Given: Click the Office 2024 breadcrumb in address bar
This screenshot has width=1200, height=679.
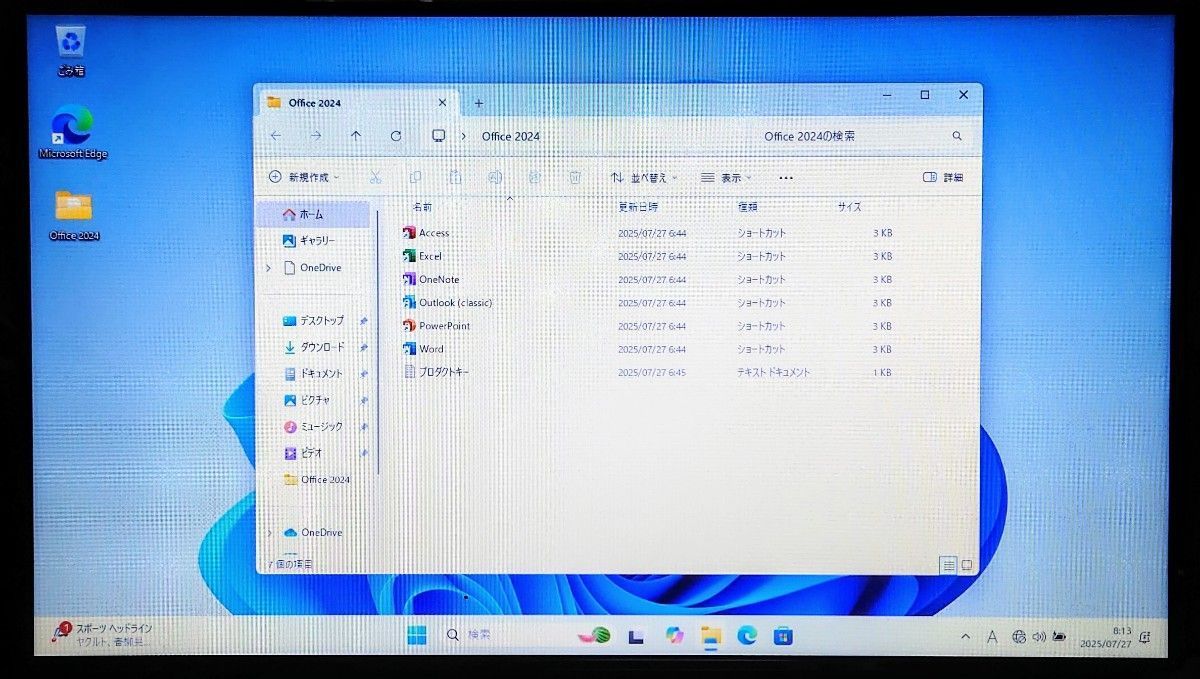Looking at the screenshot, I should point(511,136).
